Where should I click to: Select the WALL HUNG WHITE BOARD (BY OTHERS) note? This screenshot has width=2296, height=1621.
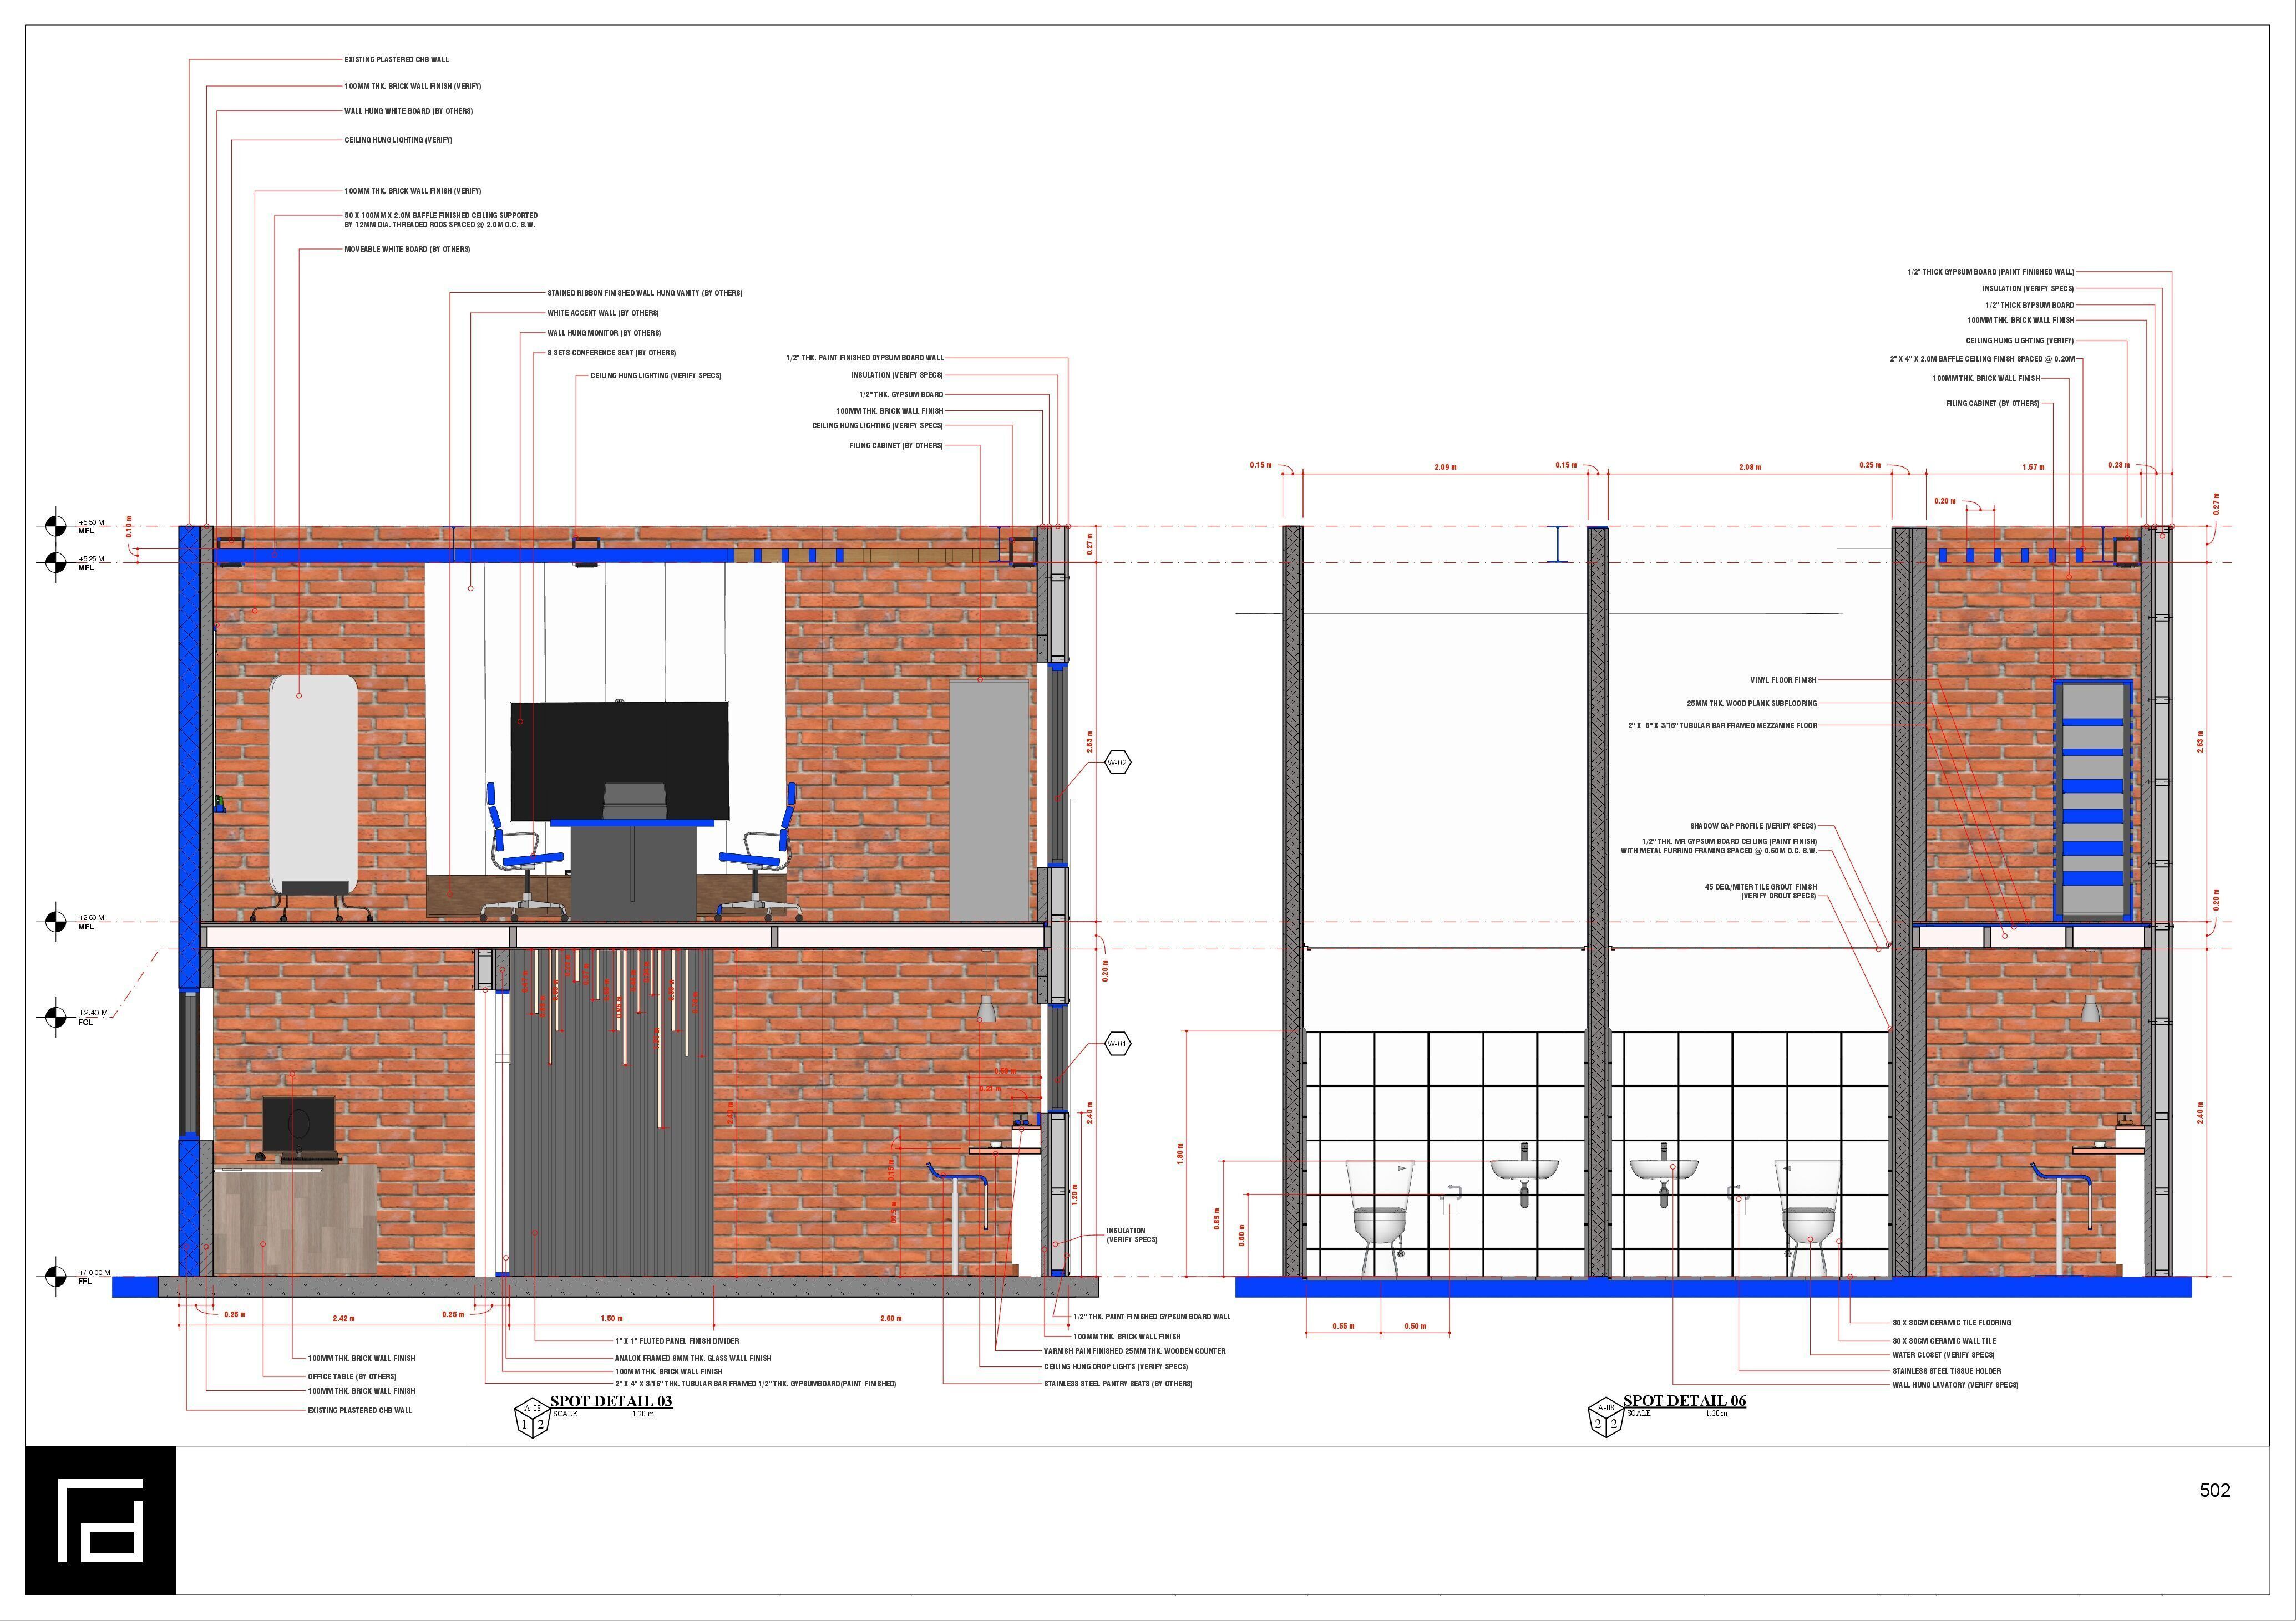(409, 111)
